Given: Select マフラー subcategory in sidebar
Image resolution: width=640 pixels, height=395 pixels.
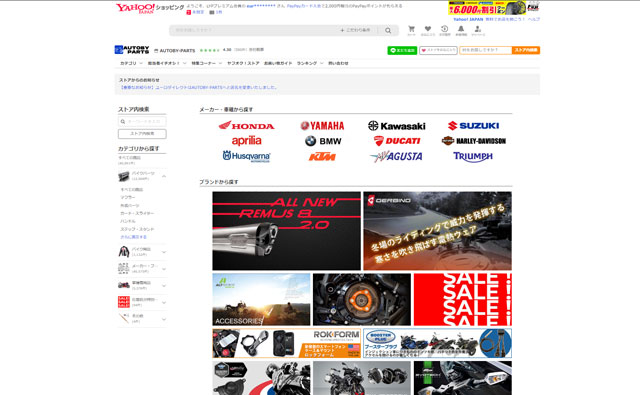Looking at the screenshot, I should (x=128, y=198).
